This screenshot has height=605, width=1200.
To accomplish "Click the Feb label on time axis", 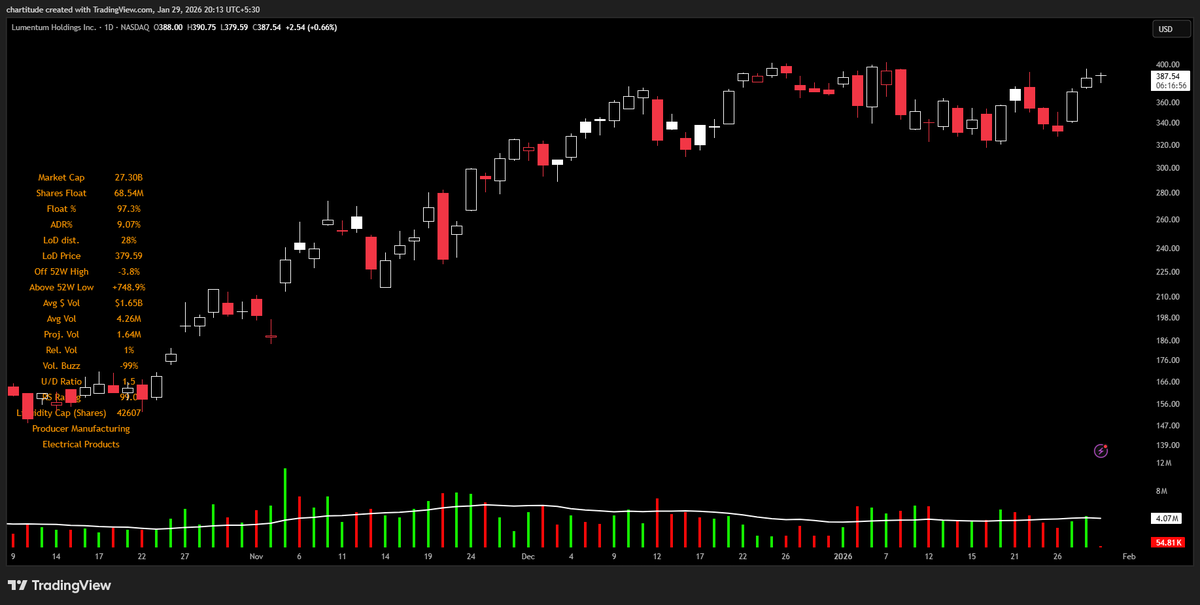I will (x=1129, y=555).
